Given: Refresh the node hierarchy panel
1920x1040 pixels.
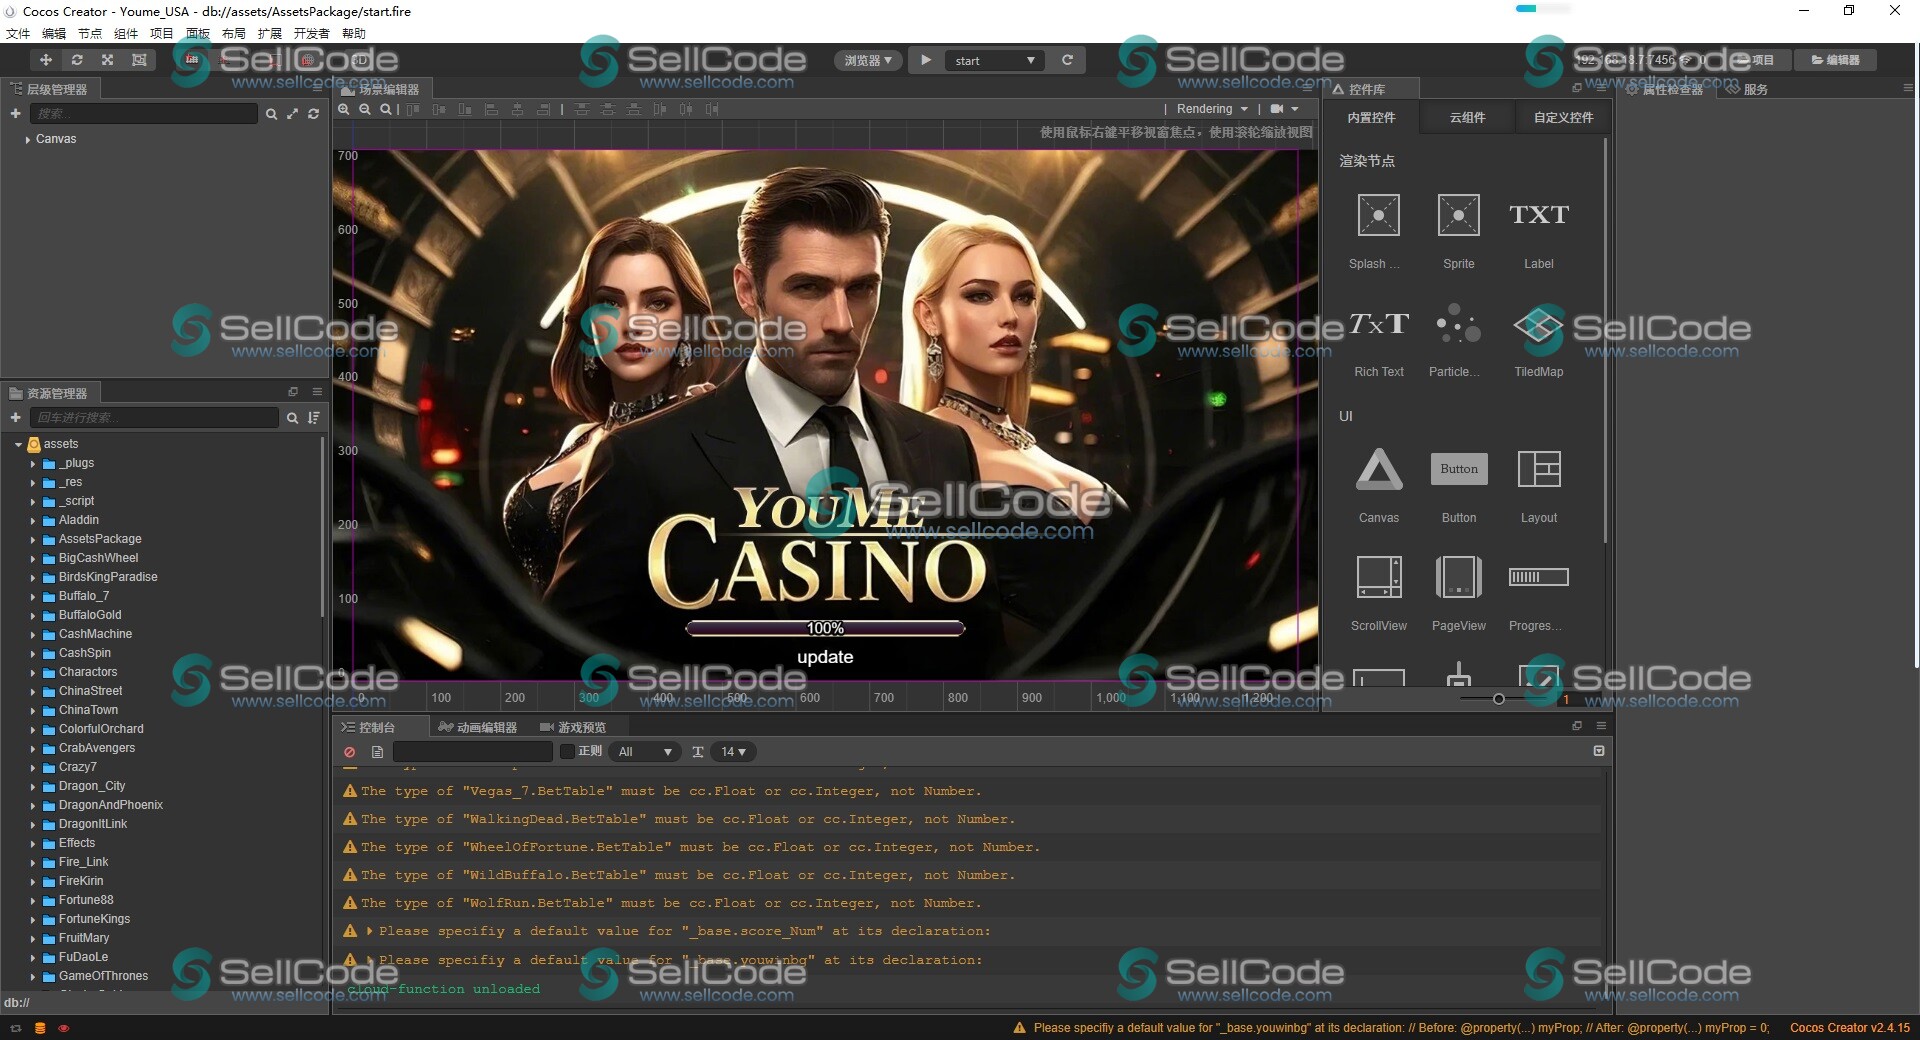Looking at the screenshot, I should point(314,114).
